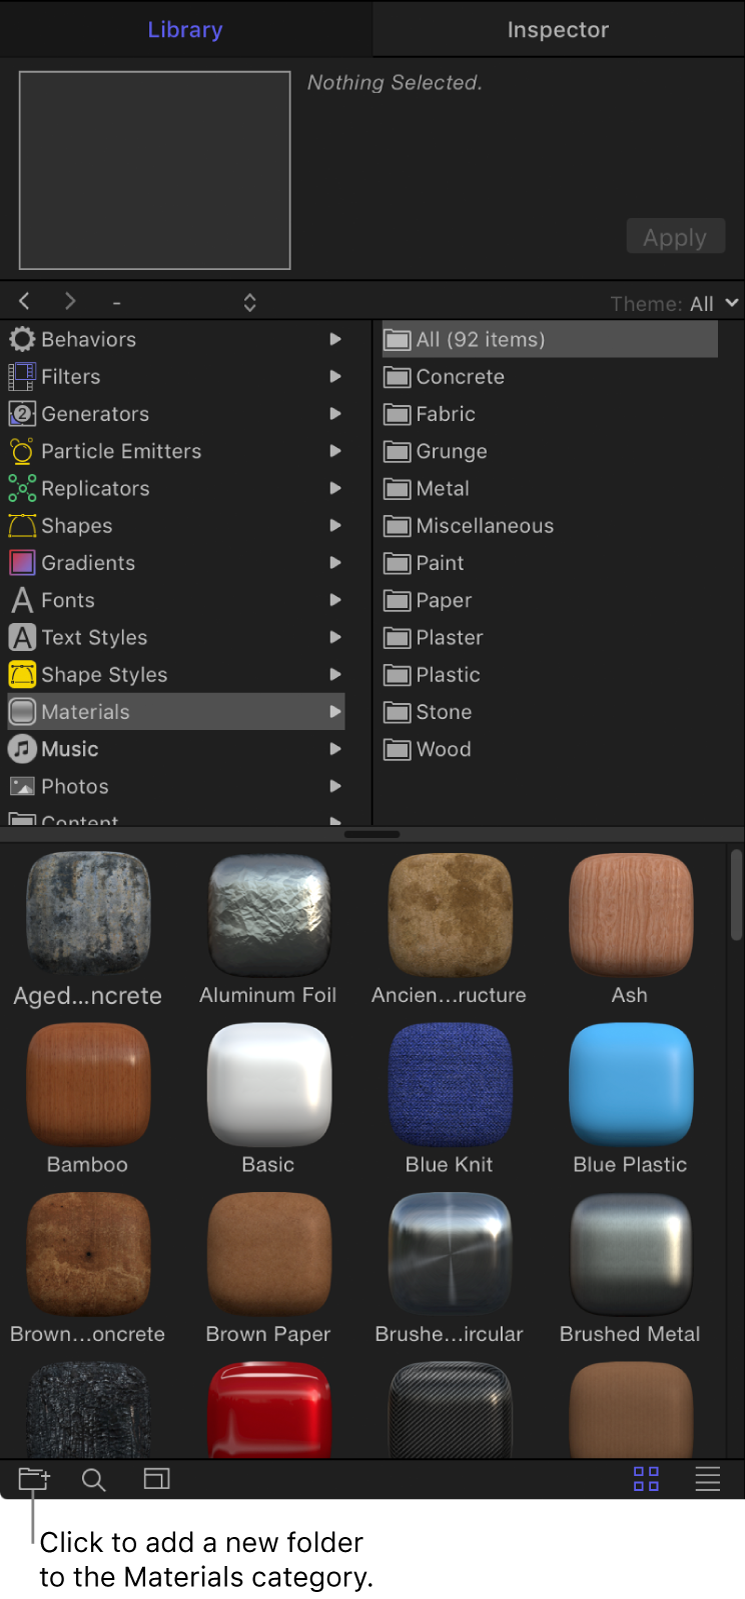Viewport: 745px width, 1599px height.
Task: Expand the Behaviors disclosure arrow
Action: coord(335,339)
